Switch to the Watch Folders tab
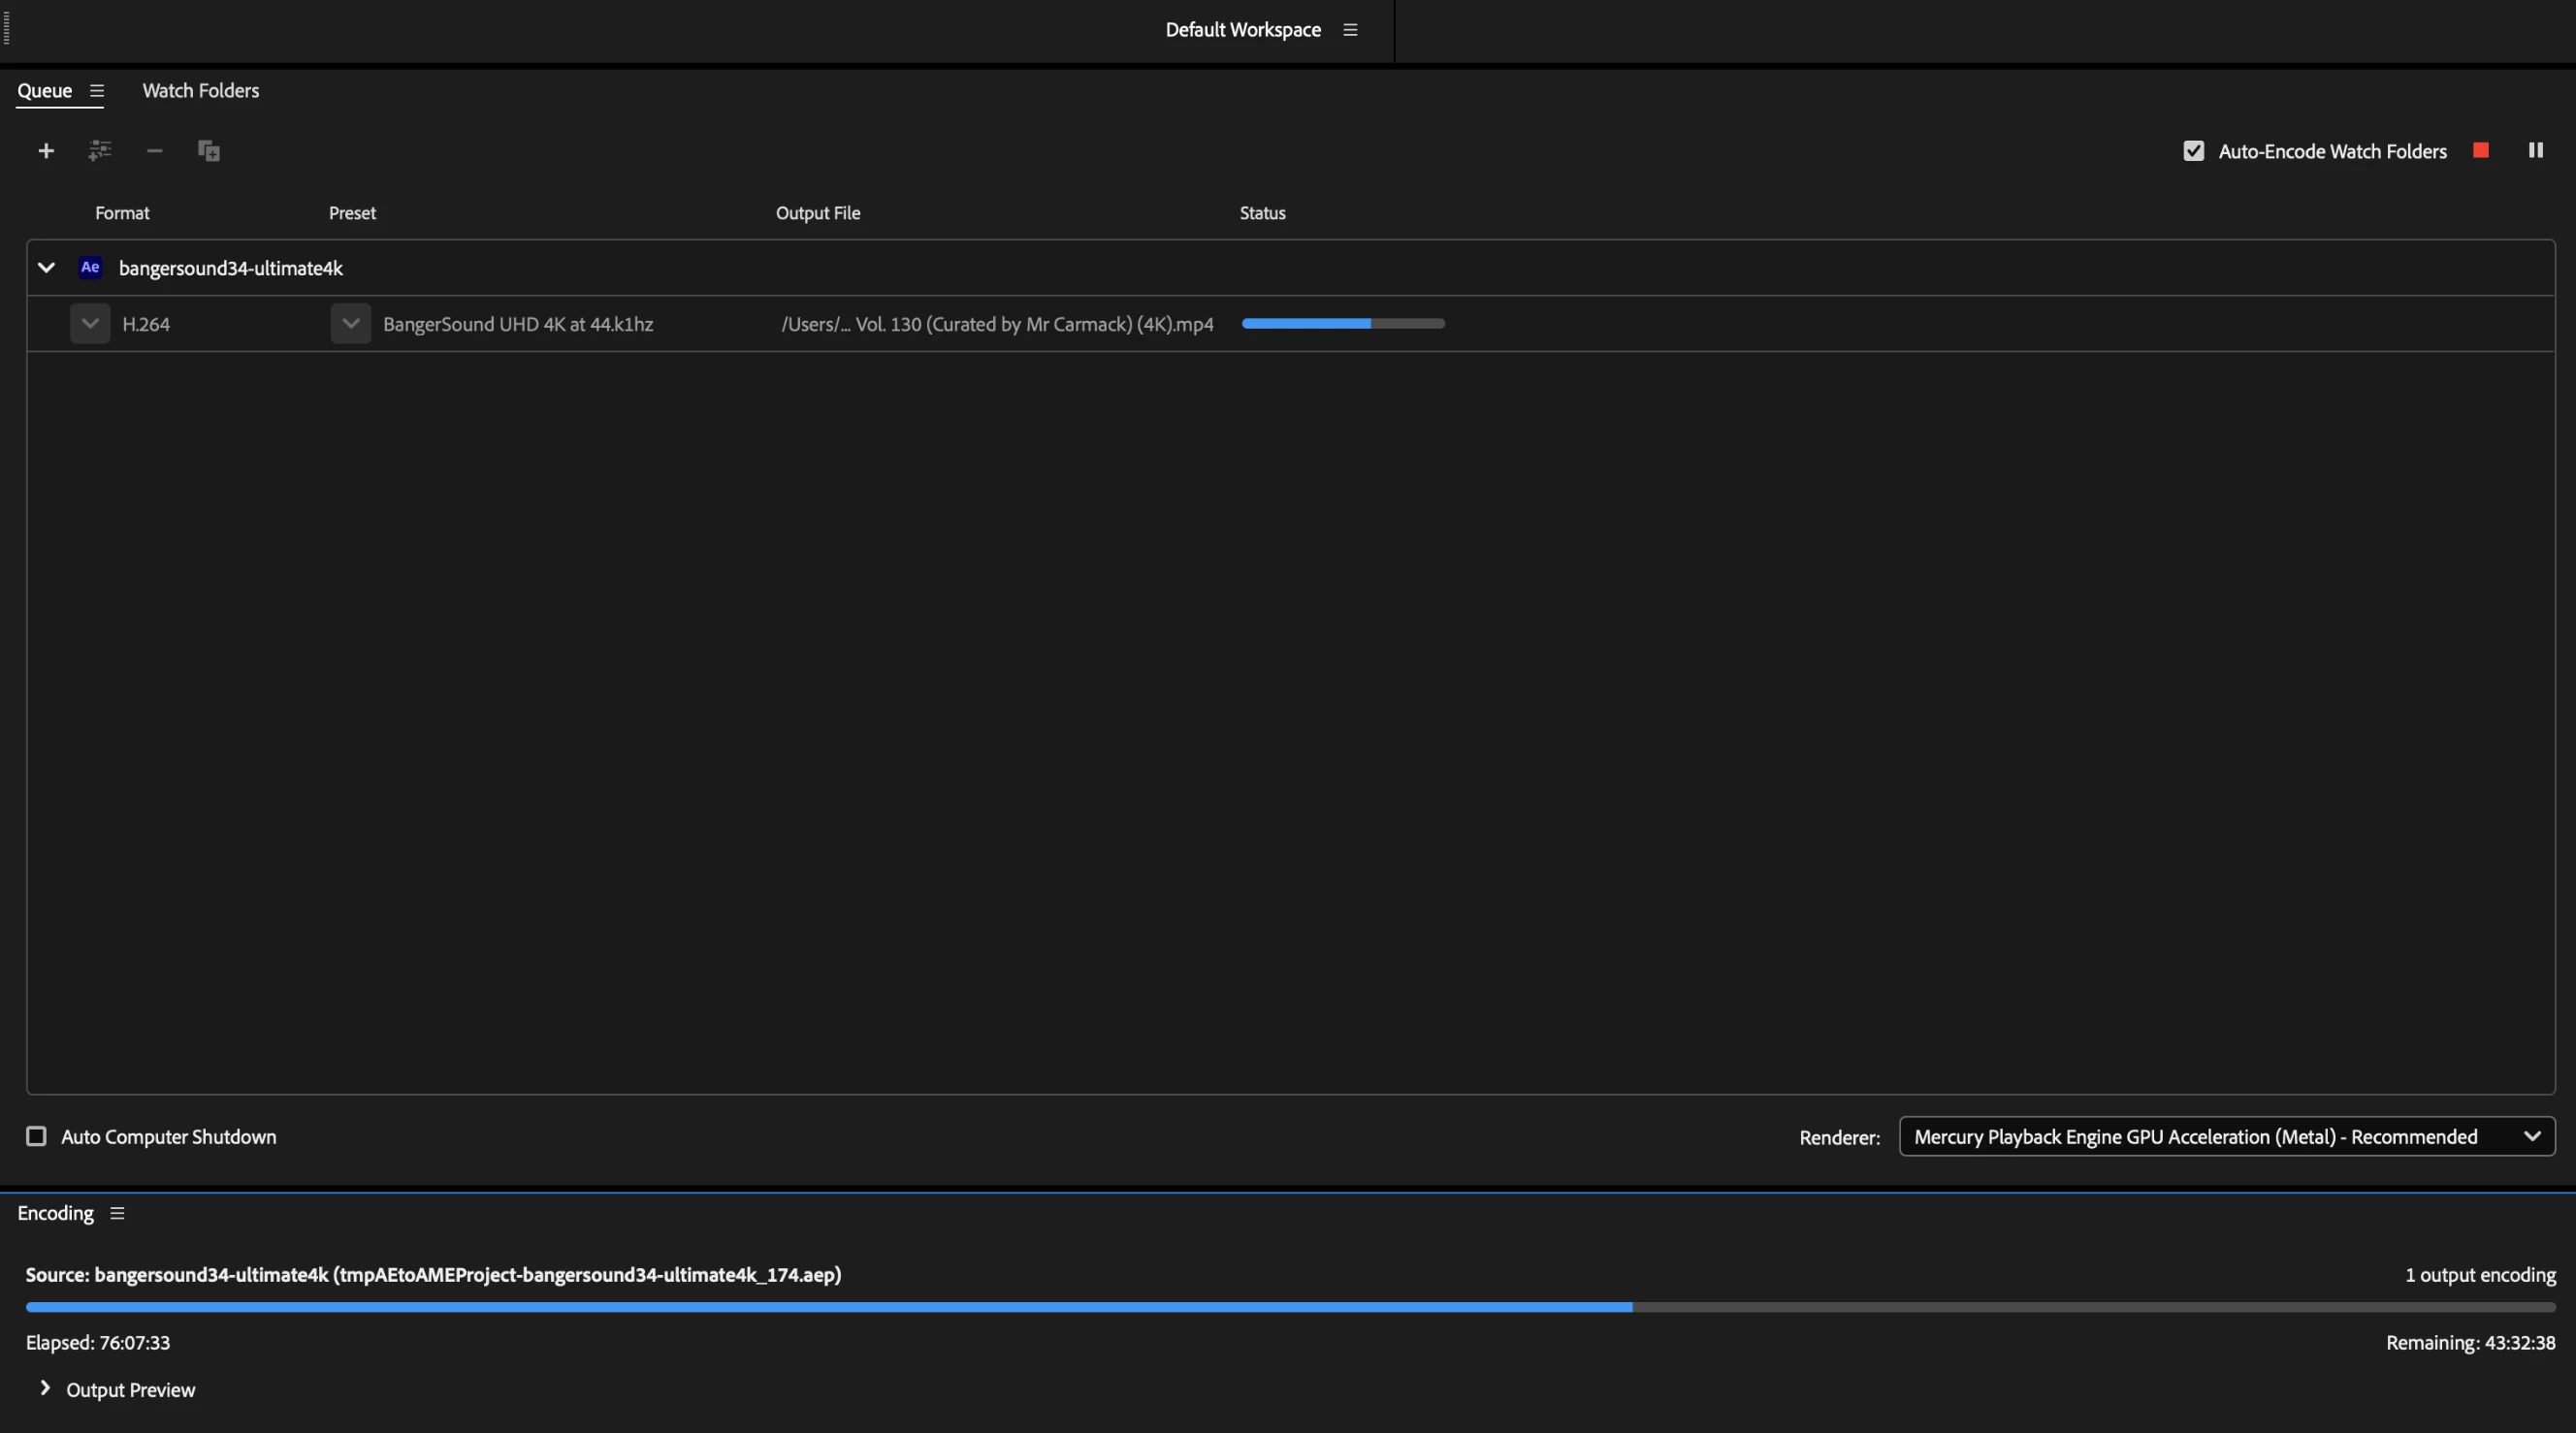 [201, 91]
